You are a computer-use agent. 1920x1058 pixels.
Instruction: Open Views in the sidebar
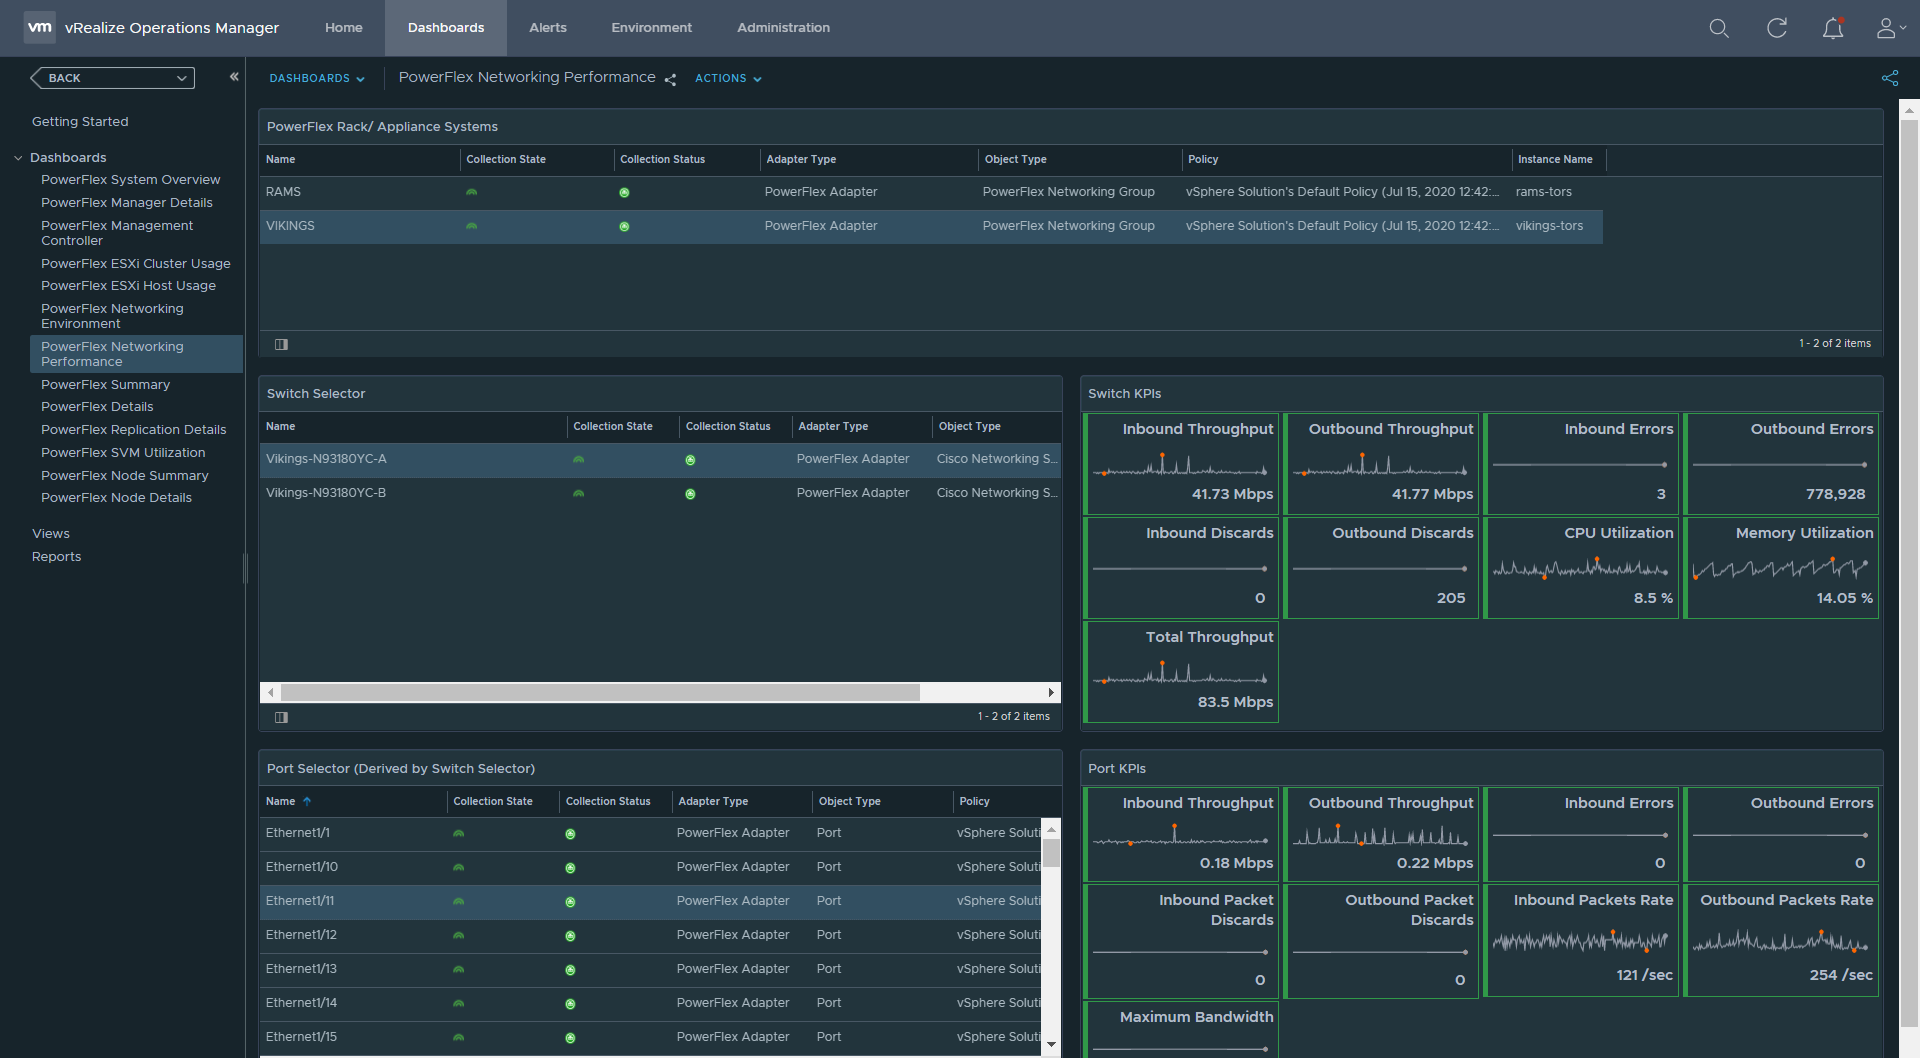(x=51, y=534)
